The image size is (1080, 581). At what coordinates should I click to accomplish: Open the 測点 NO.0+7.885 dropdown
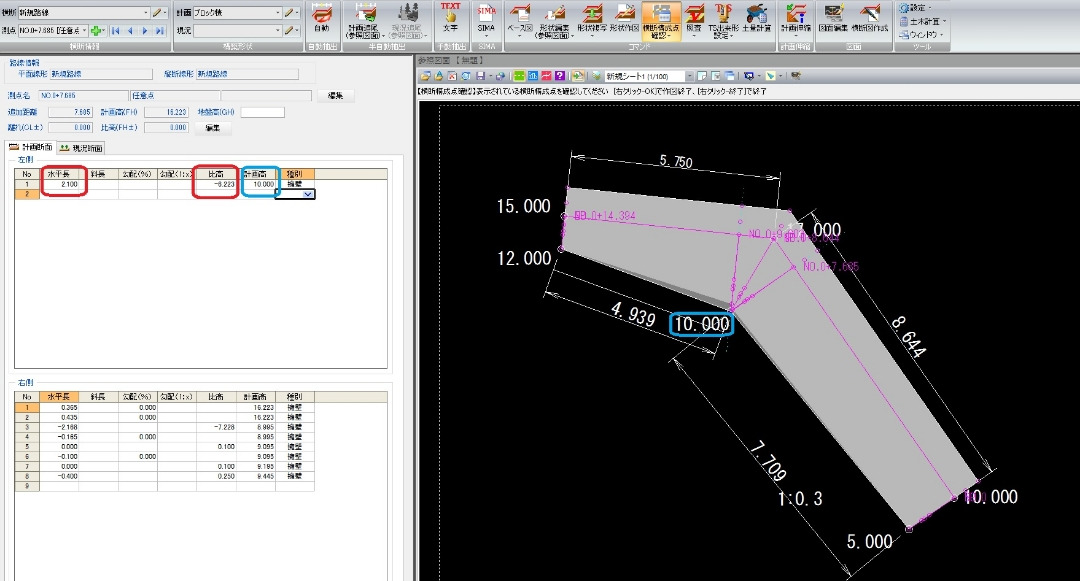pyautogui.click(x=84, y=31)
